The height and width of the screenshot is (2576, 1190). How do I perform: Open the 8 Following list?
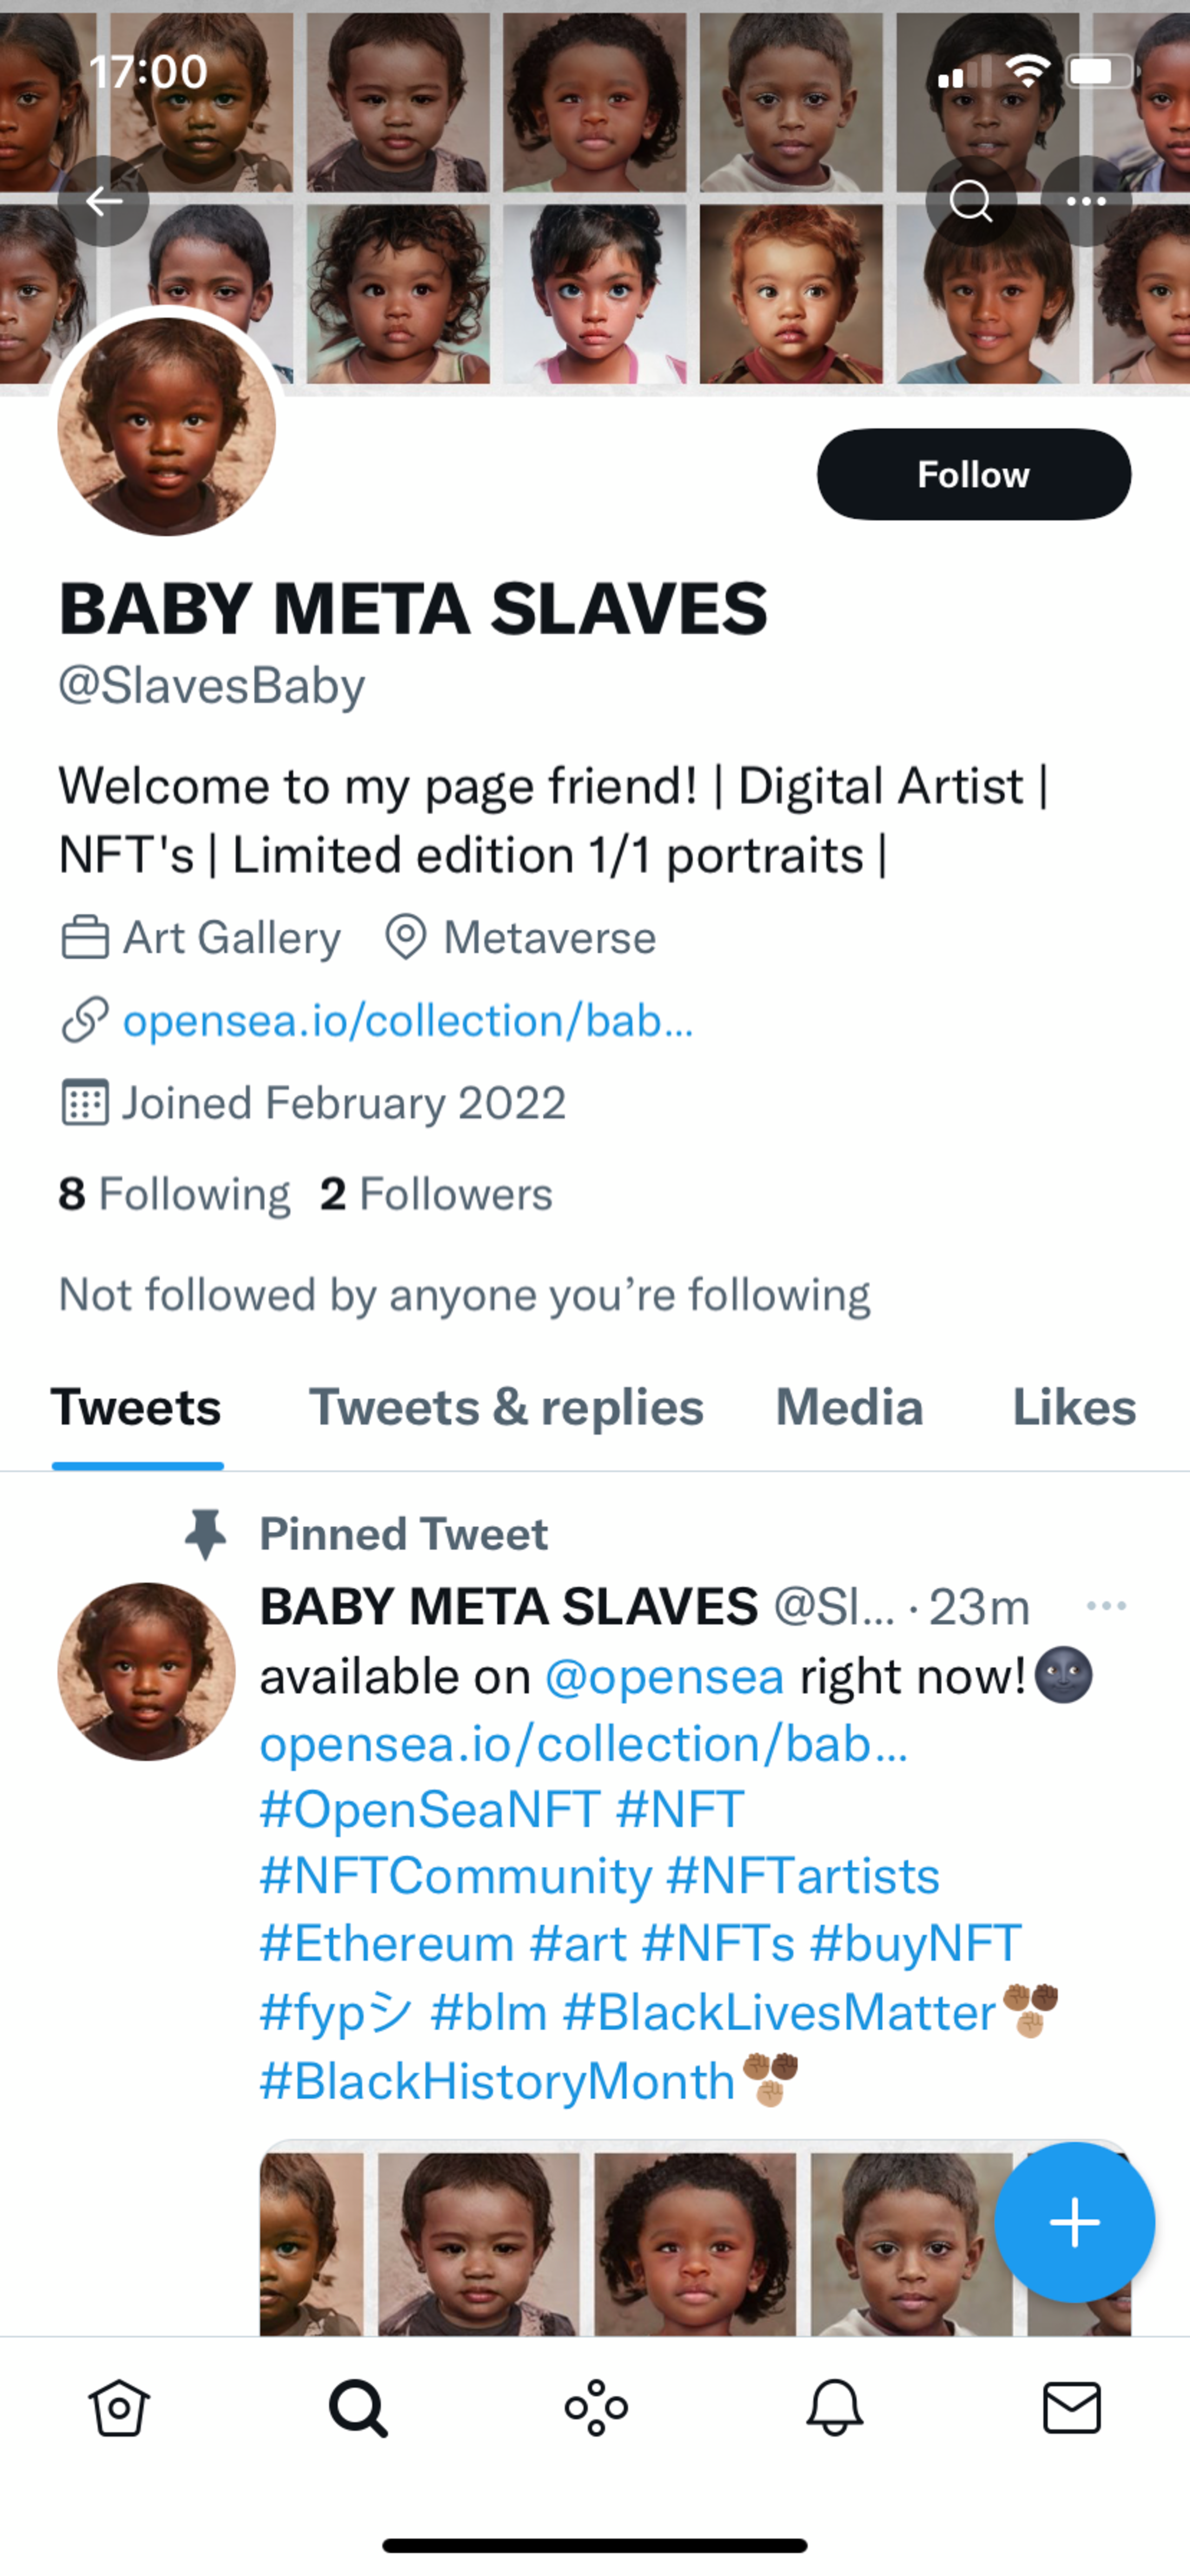point(174,1194)
